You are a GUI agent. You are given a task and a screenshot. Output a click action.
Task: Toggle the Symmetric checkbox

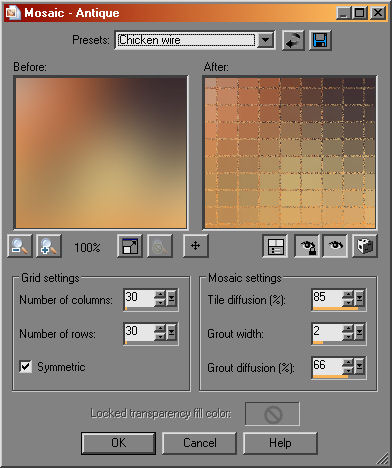point(26,366)
